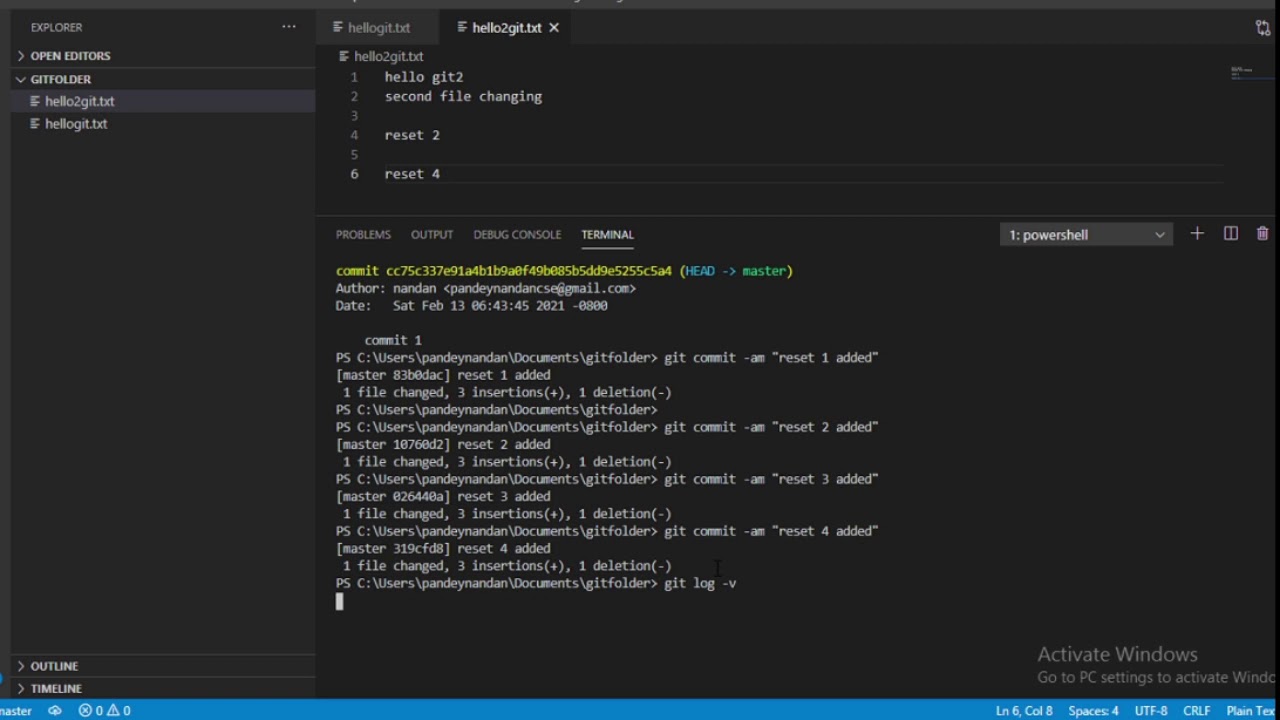1280x720 pixels.
Task: Click the 'reset 2' line in editor
Action: coord(412,135)
